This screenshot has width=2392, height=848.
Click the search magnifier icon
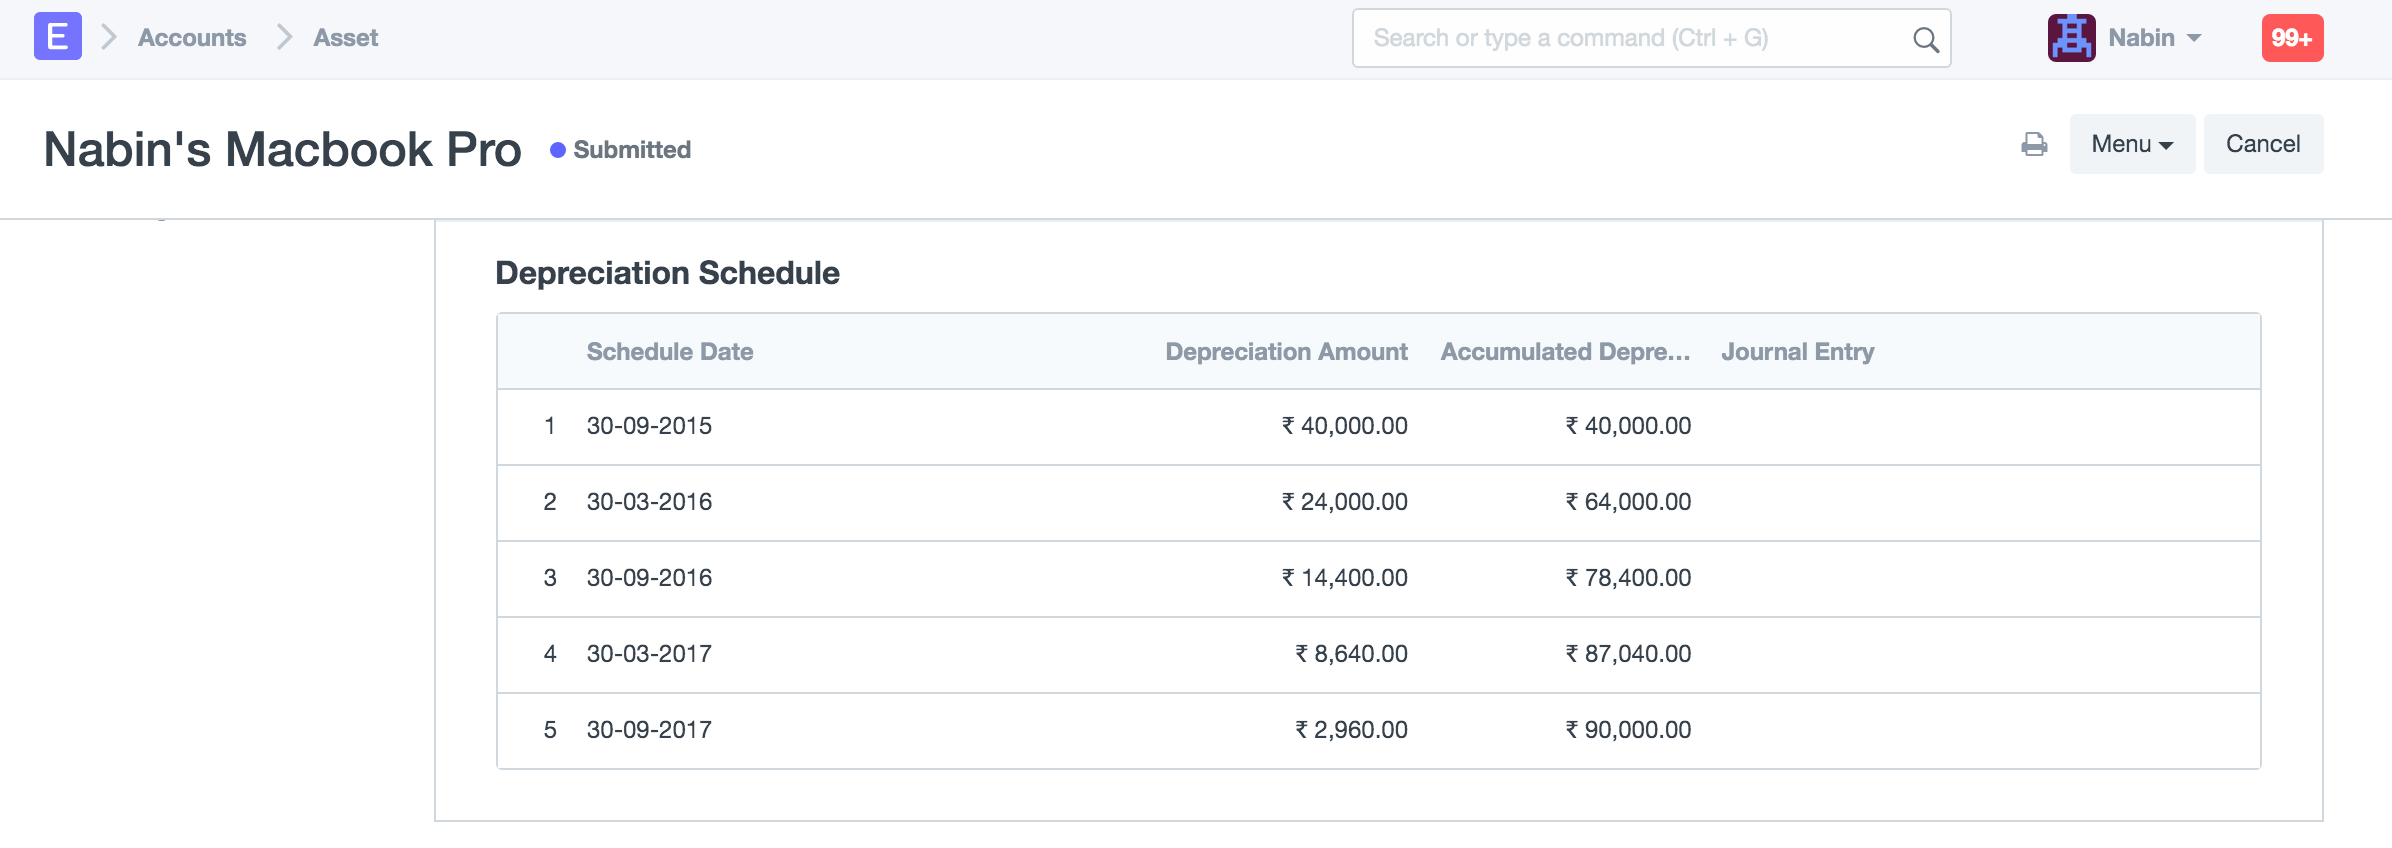pos(1925,39)
